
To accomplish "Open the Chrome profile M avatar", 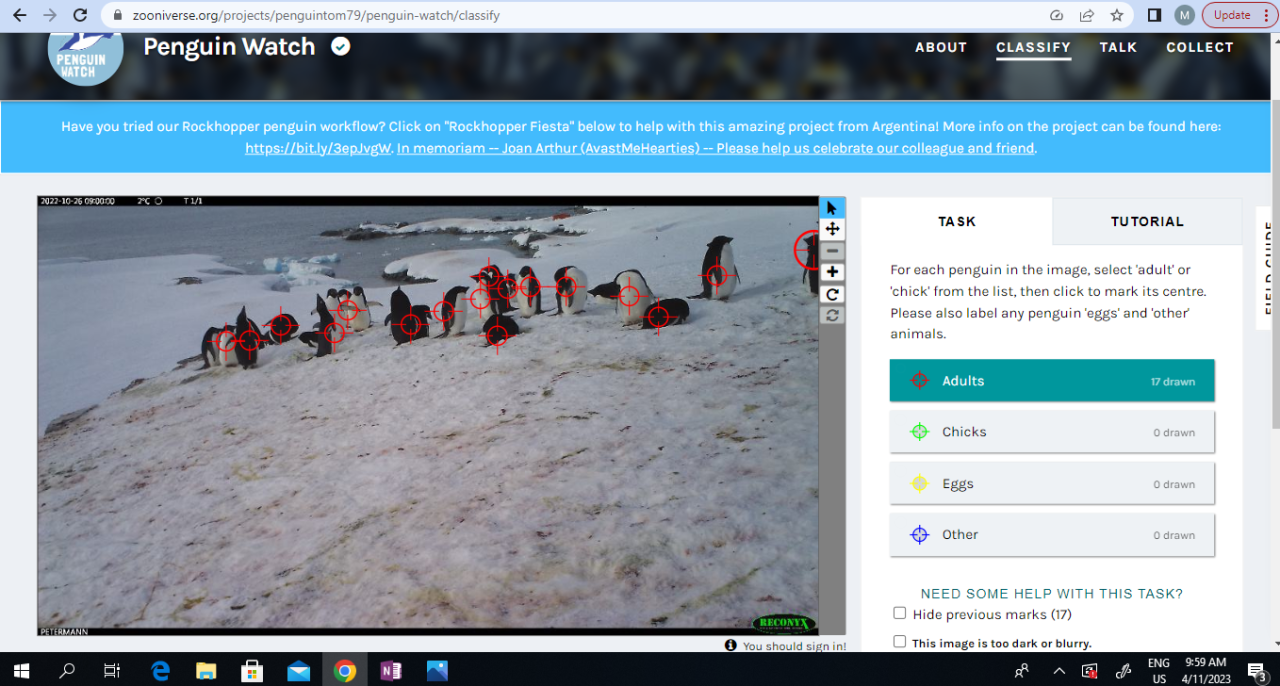I will tap(1185, 15).
